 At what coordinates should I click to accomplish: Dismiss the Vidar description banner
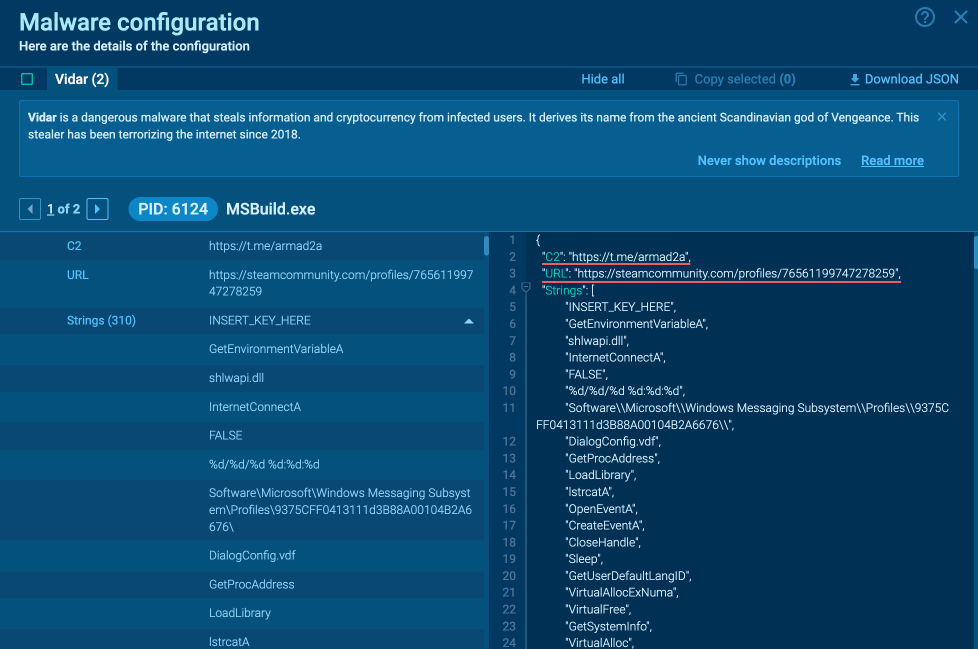tap(941, 117)
